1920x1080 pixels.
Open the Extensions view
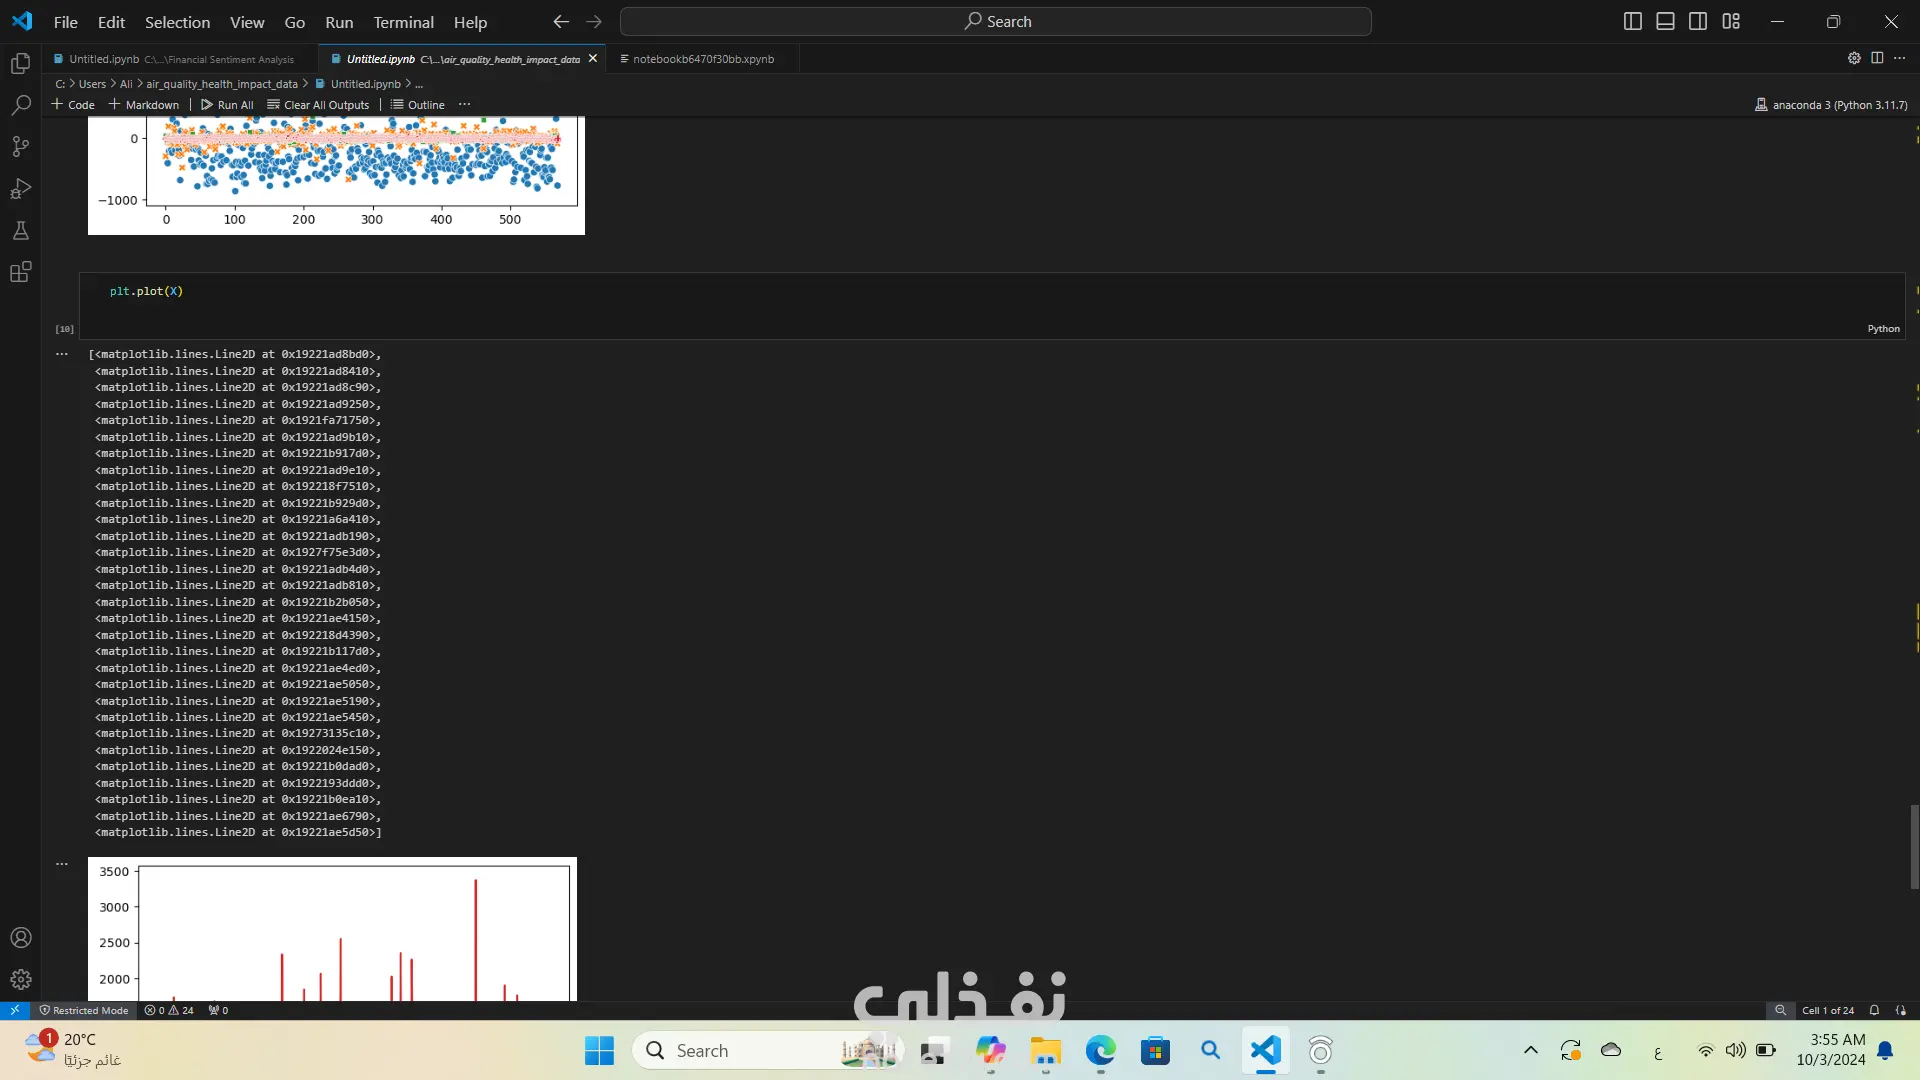point(20,272)
